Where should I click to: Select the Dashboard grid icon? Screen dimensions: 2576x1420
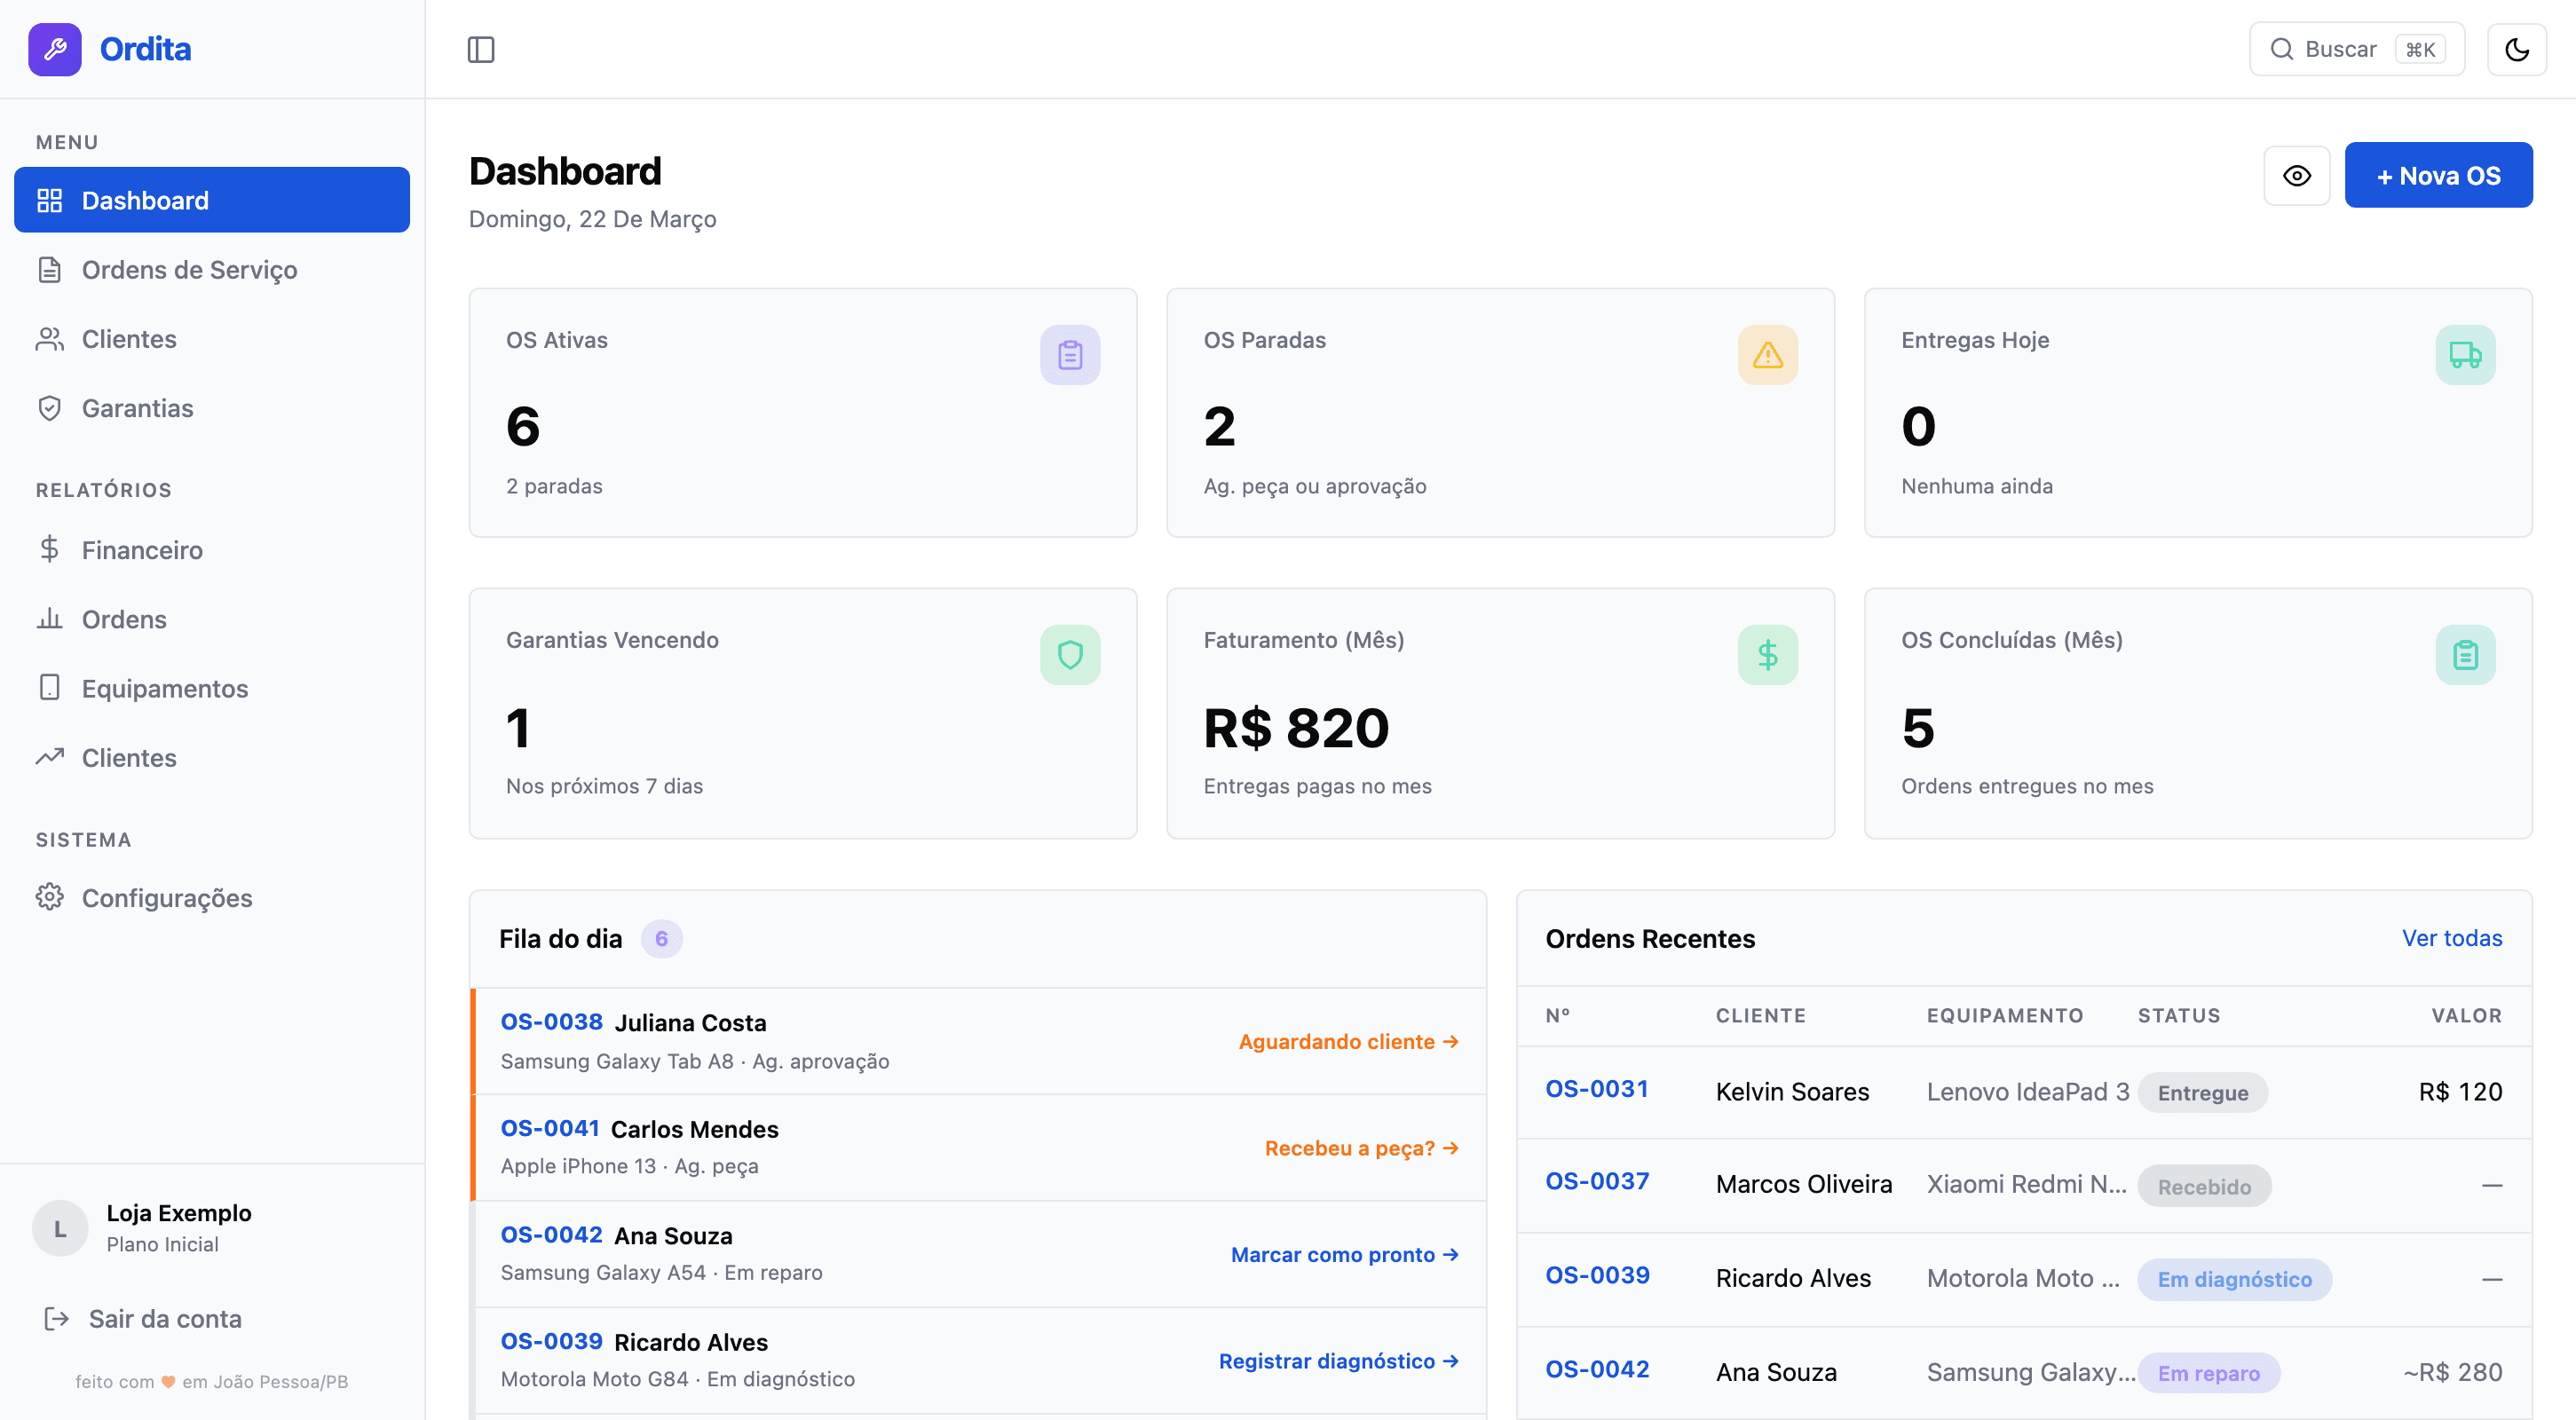click(x=50, y=199)
